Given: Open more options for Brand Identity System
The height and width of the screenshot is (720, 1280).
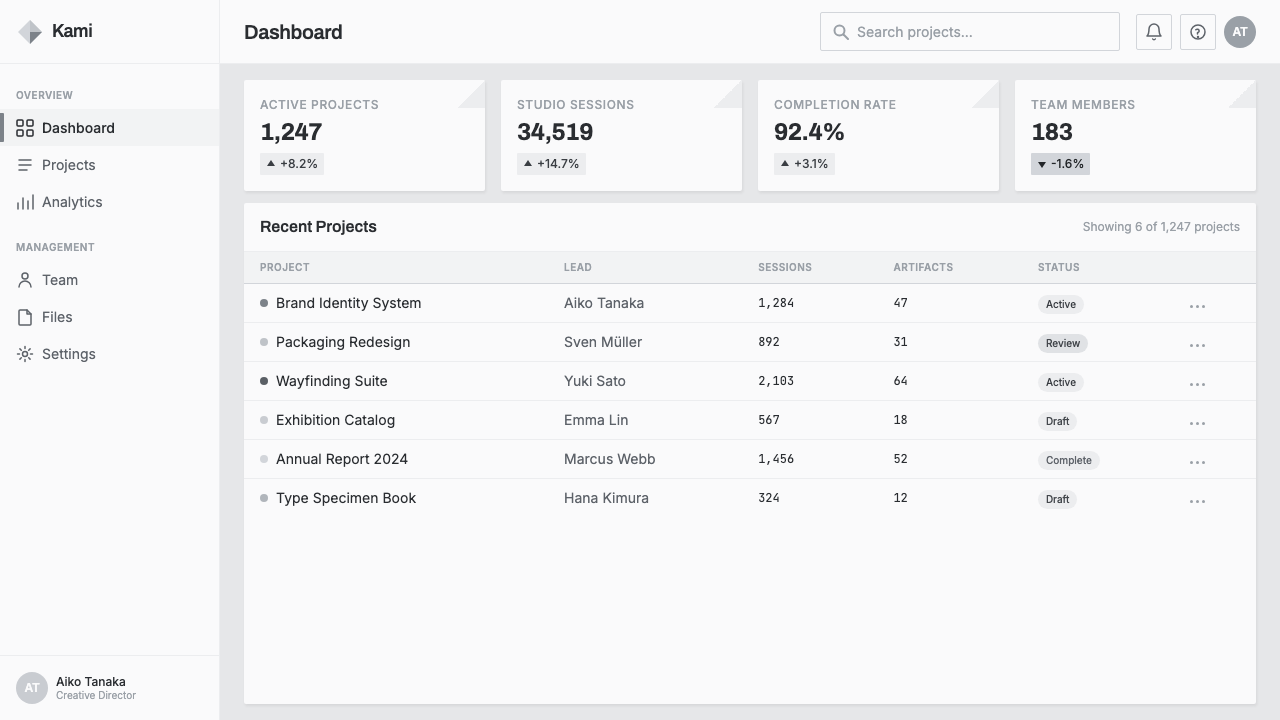Looking at the screenshot, I should coord(1197,304).
